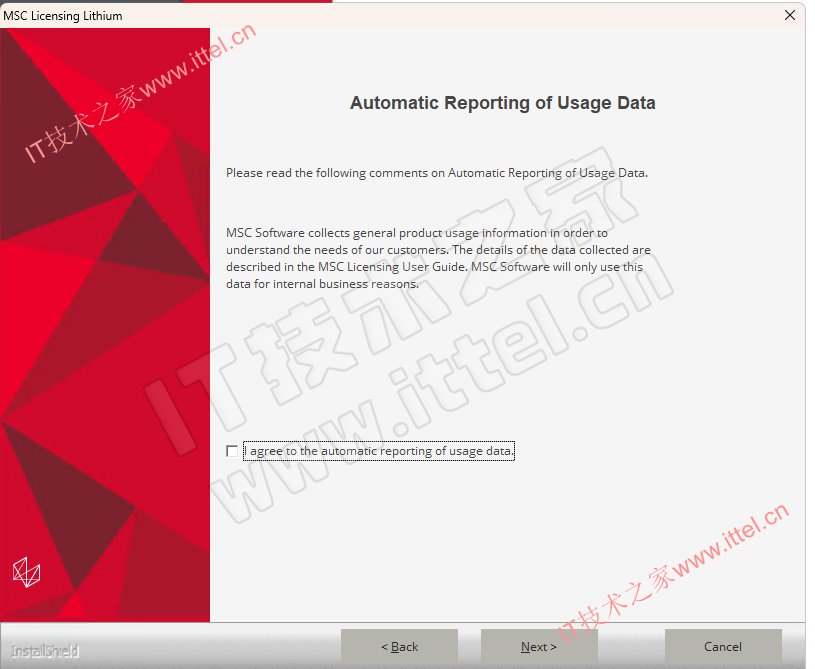Close the MSC Licensing Lithium window
815x669 pixels.
click(790, 15)
